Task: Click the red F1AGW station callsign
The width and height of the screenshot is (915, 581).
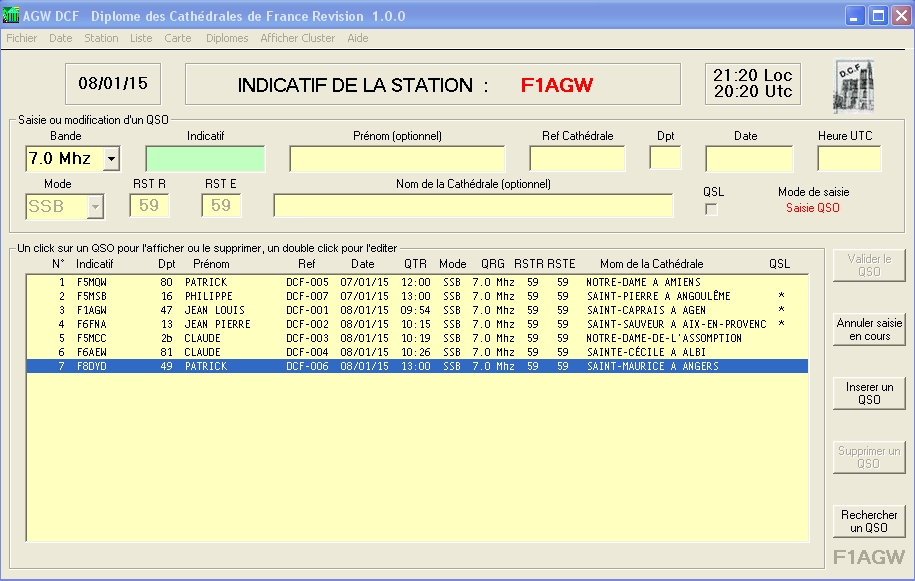Action: [557, 85]
